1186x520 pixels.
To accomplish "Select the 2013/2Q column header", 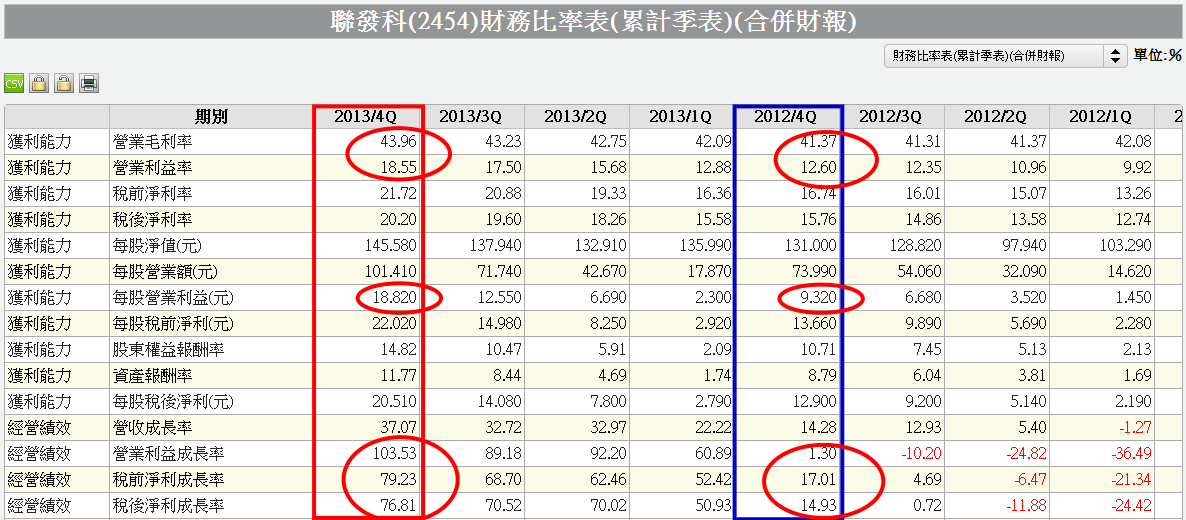I will tap(576, 117).
